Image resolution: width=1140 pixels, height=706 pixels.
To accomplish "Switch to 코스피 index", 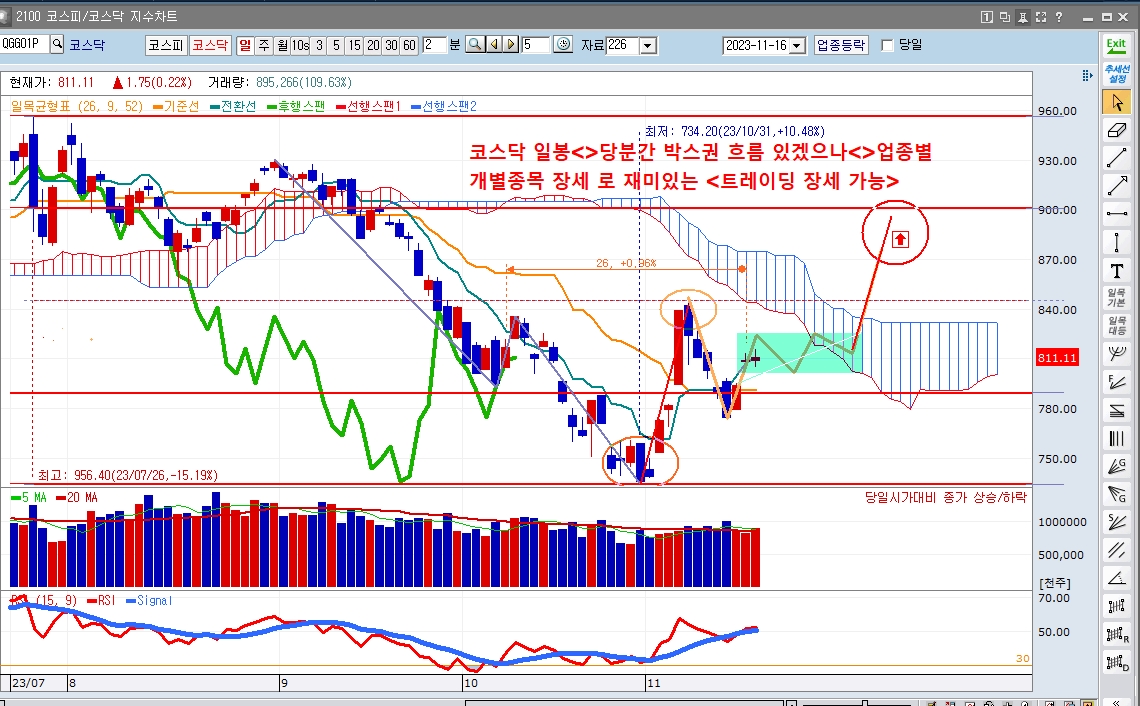I will pos(166,45).
